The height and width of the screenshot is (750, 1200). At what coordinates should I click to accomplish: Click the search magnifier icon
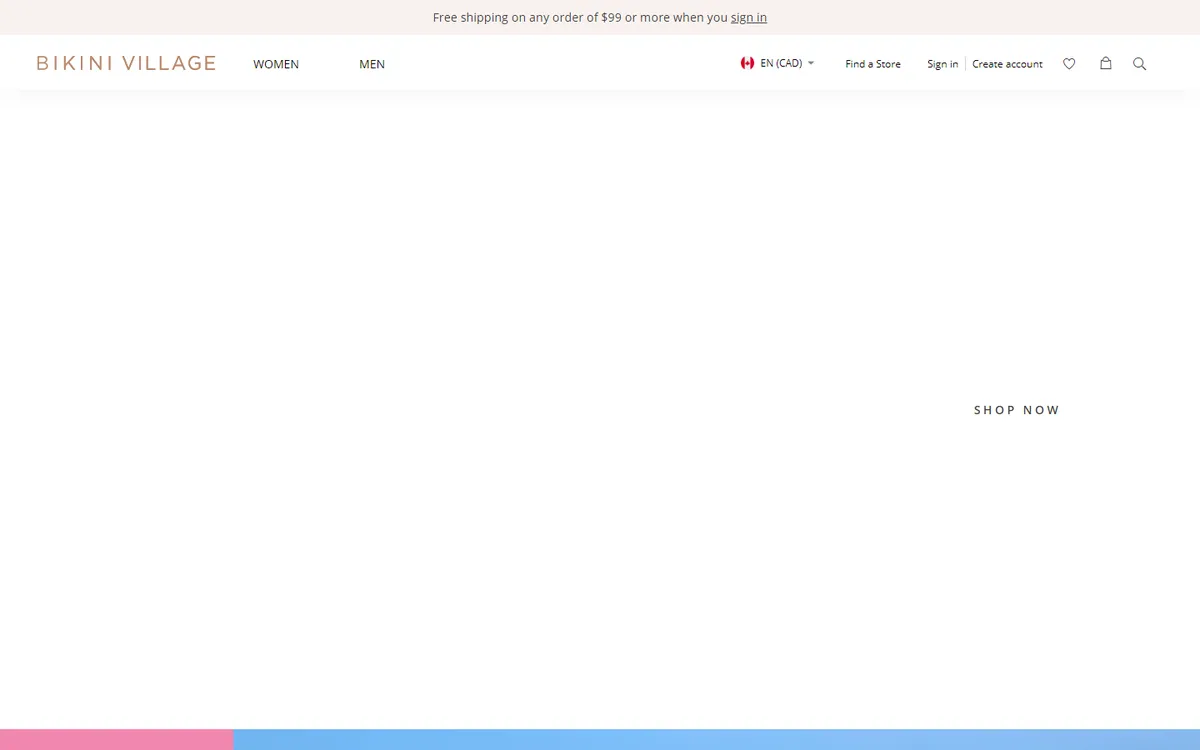pyautogui.click(x=1139, y=64)
